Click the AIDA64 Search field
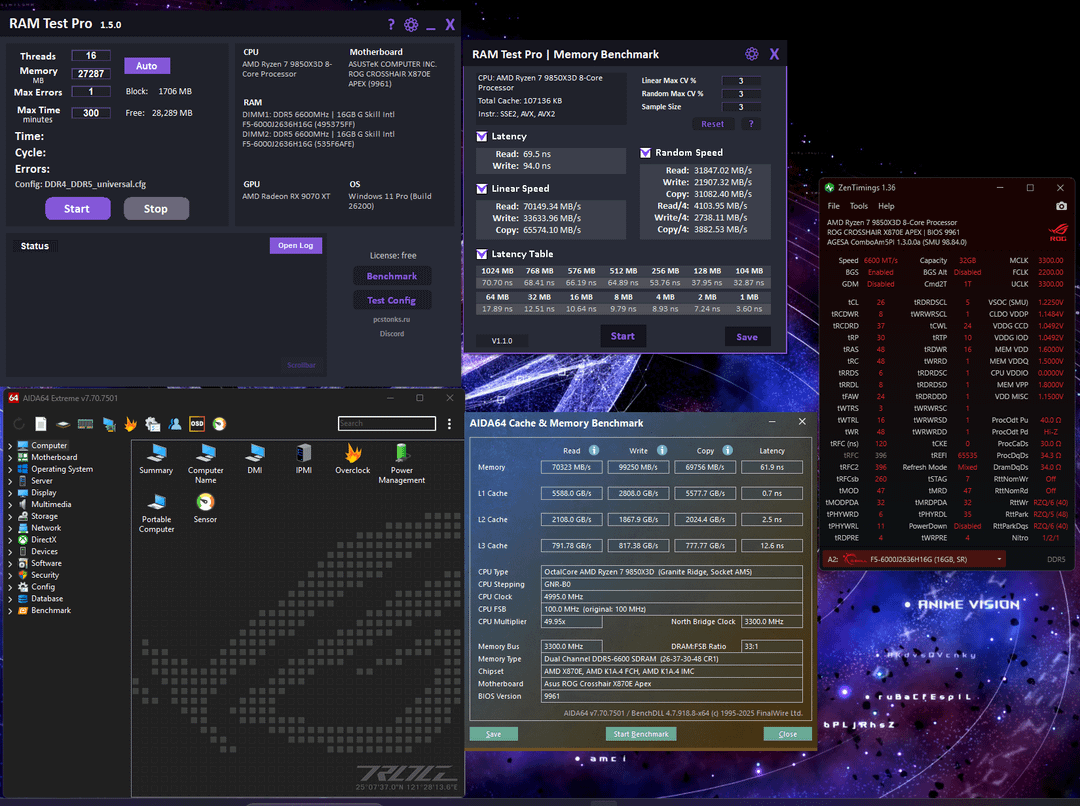 pyautogui.click(x=385, y=424)
